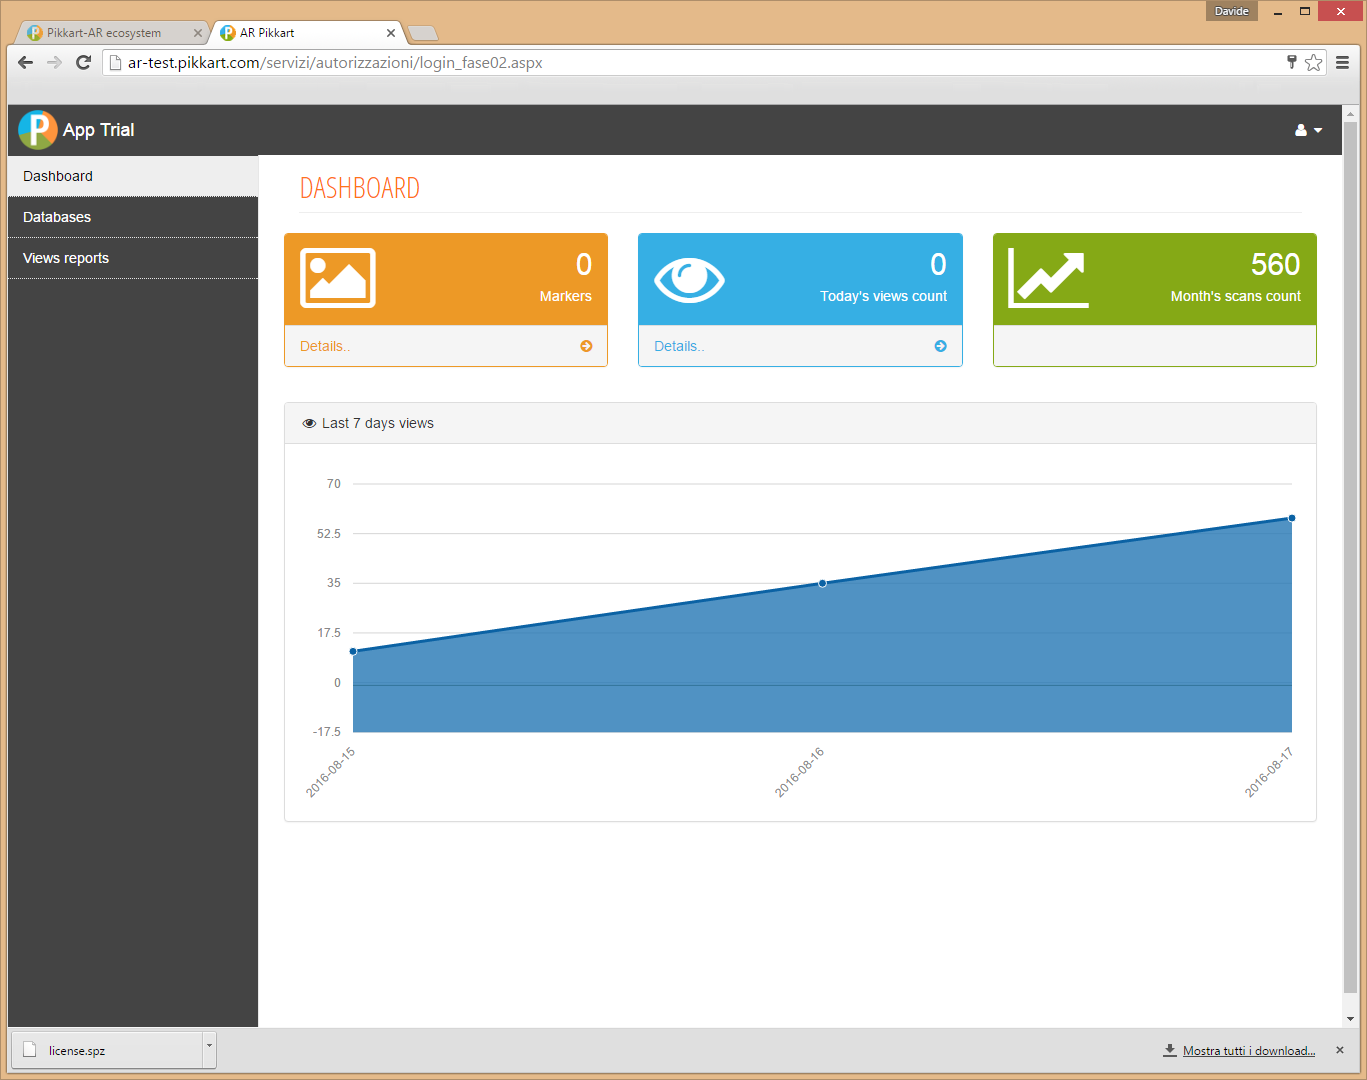Viewport: 1367px width, 1080px height.
Task: Click the App Trial title
Action: tap(98, 130)
